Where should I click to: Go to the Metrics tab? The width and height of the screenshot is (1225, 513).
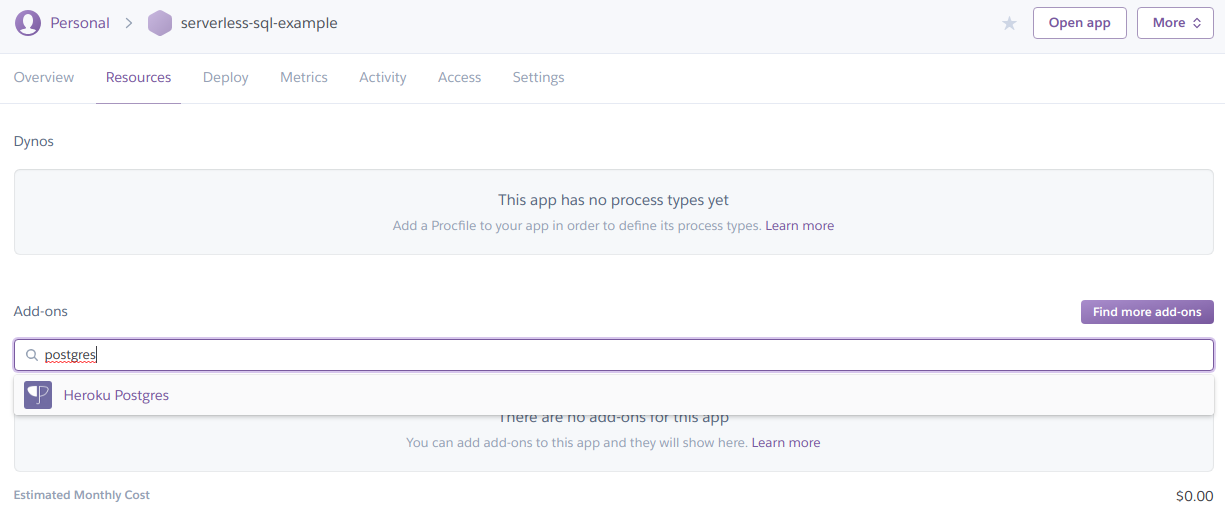(304, 77)
